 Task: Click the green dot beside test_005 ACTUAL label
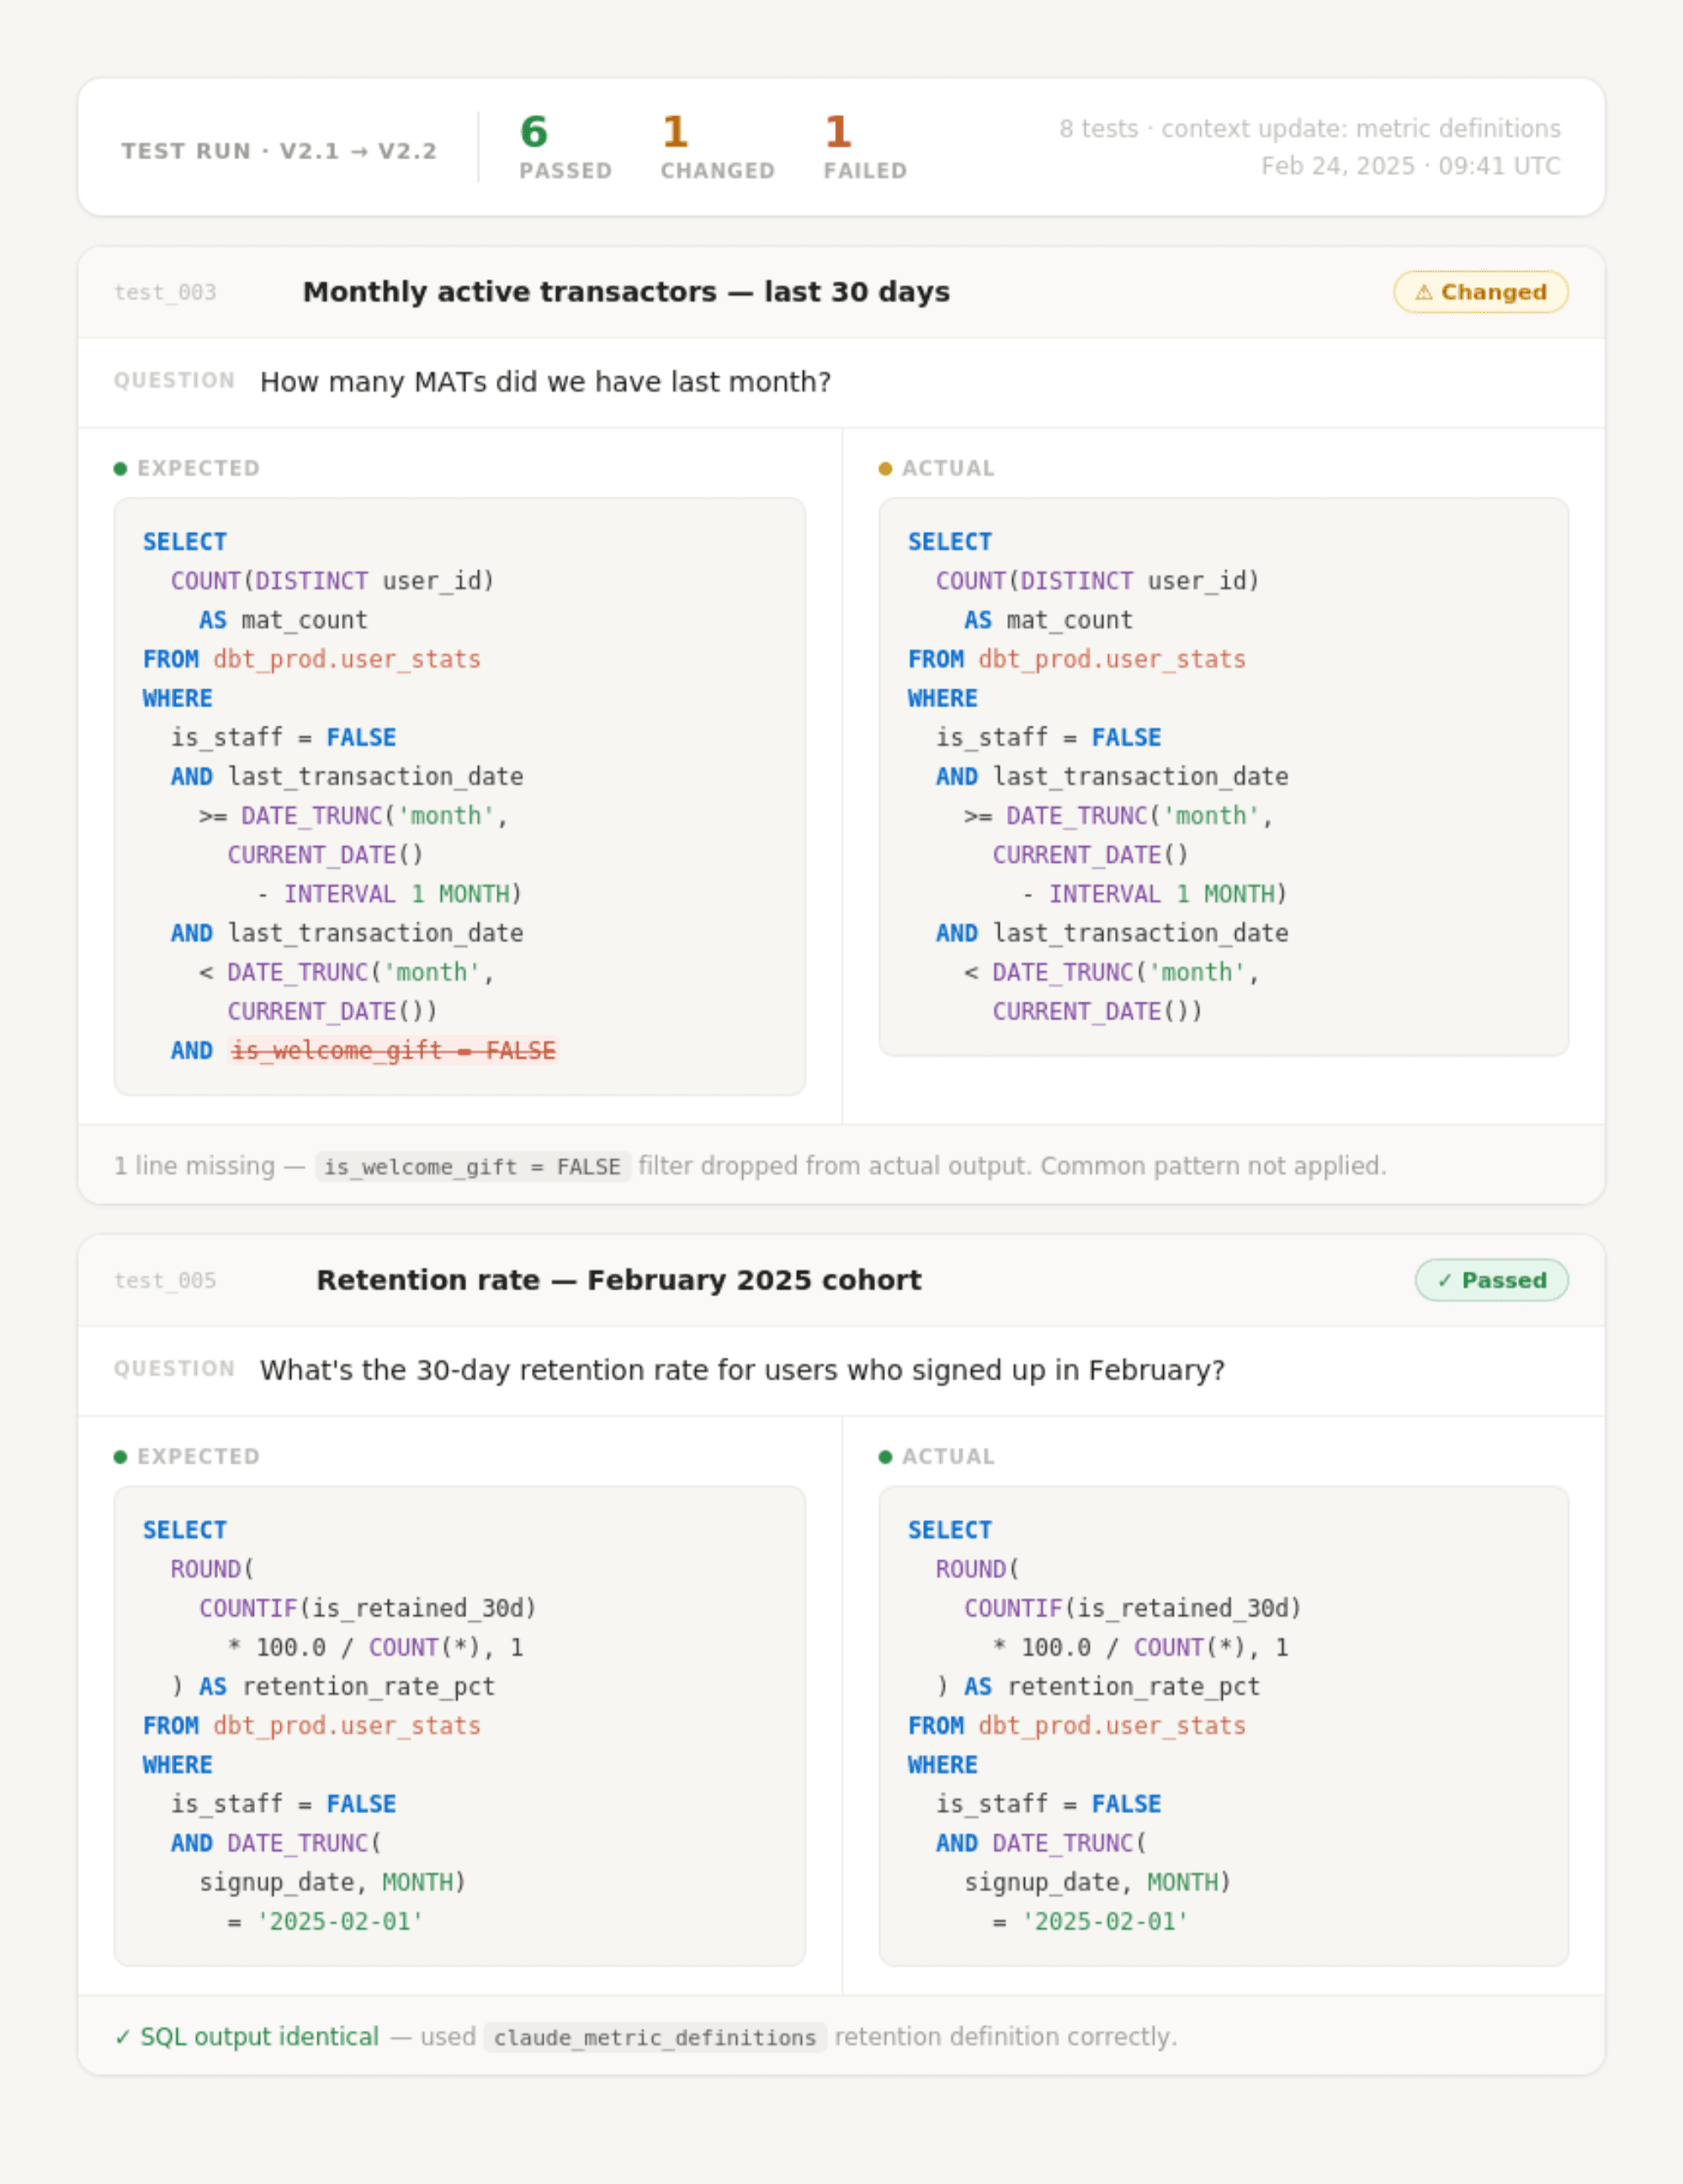tap(885, 1457)
